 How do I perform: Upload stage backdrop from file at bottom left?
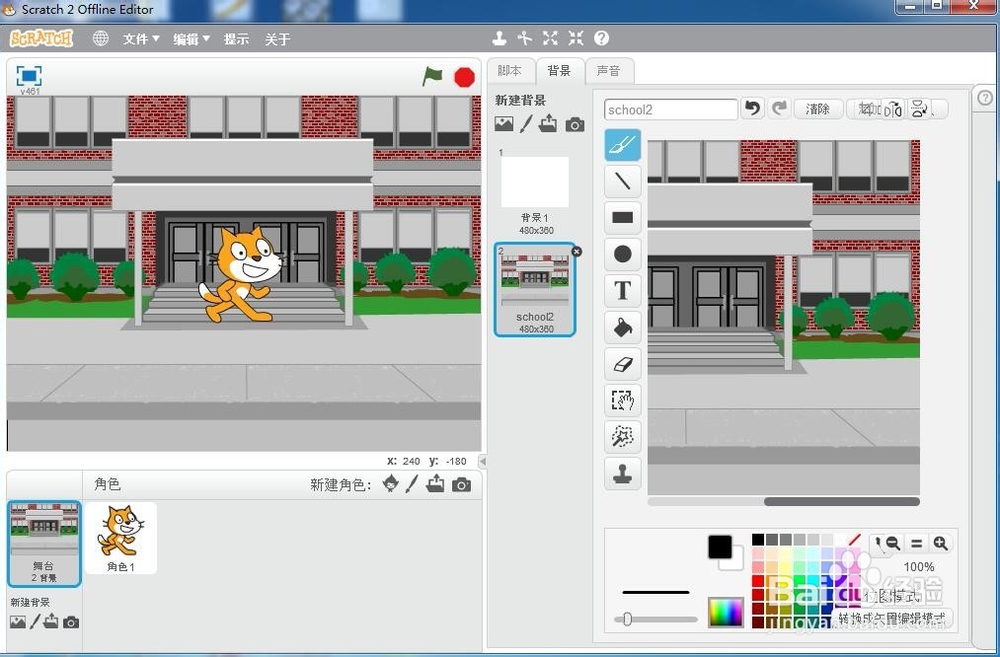51,621
